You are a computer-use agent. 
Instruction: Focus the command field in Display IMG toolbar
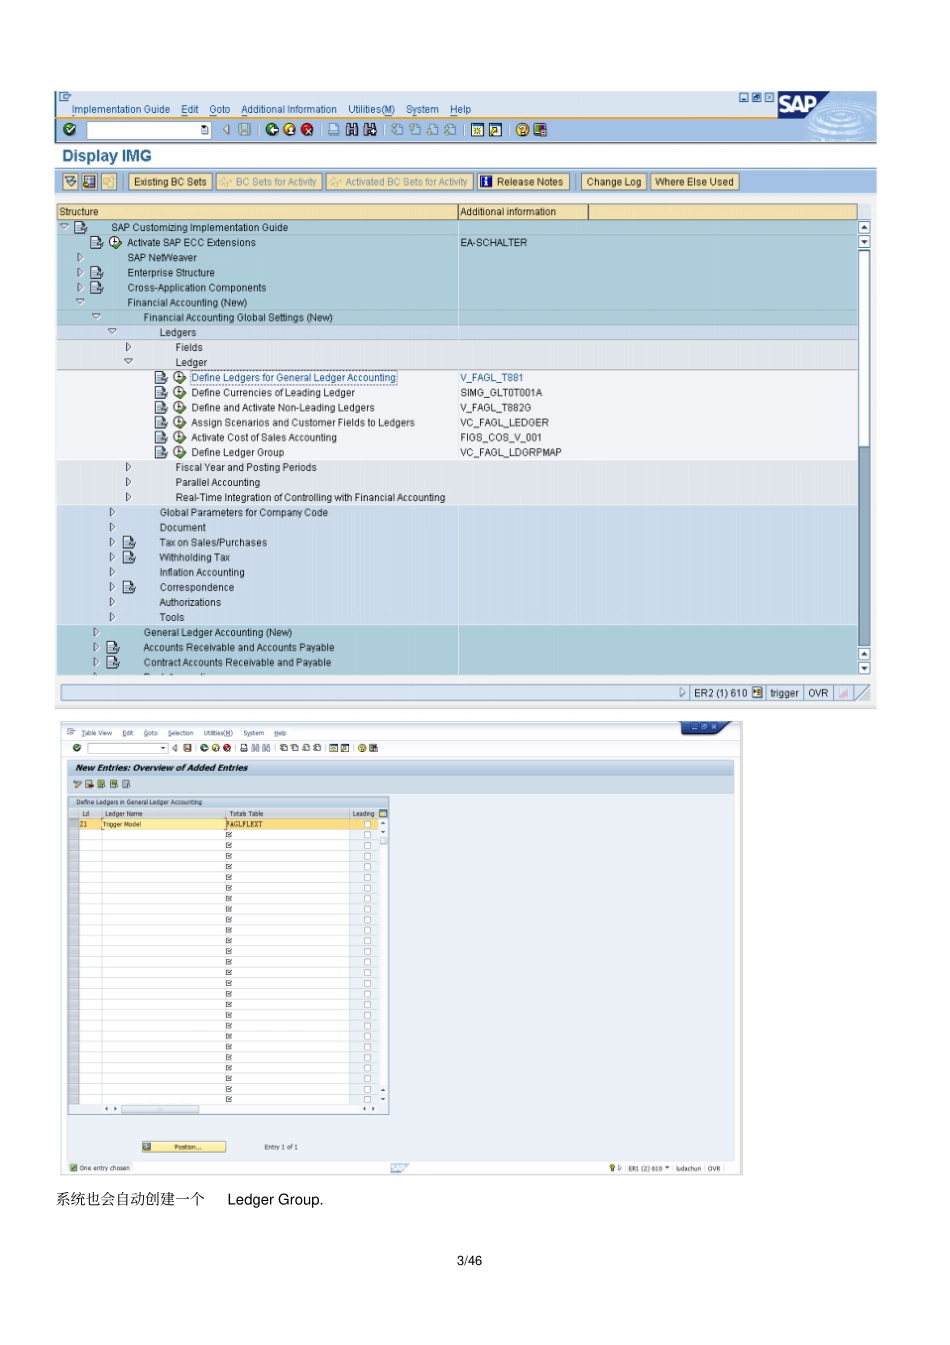pyautogui.click(x=148, y=130)
